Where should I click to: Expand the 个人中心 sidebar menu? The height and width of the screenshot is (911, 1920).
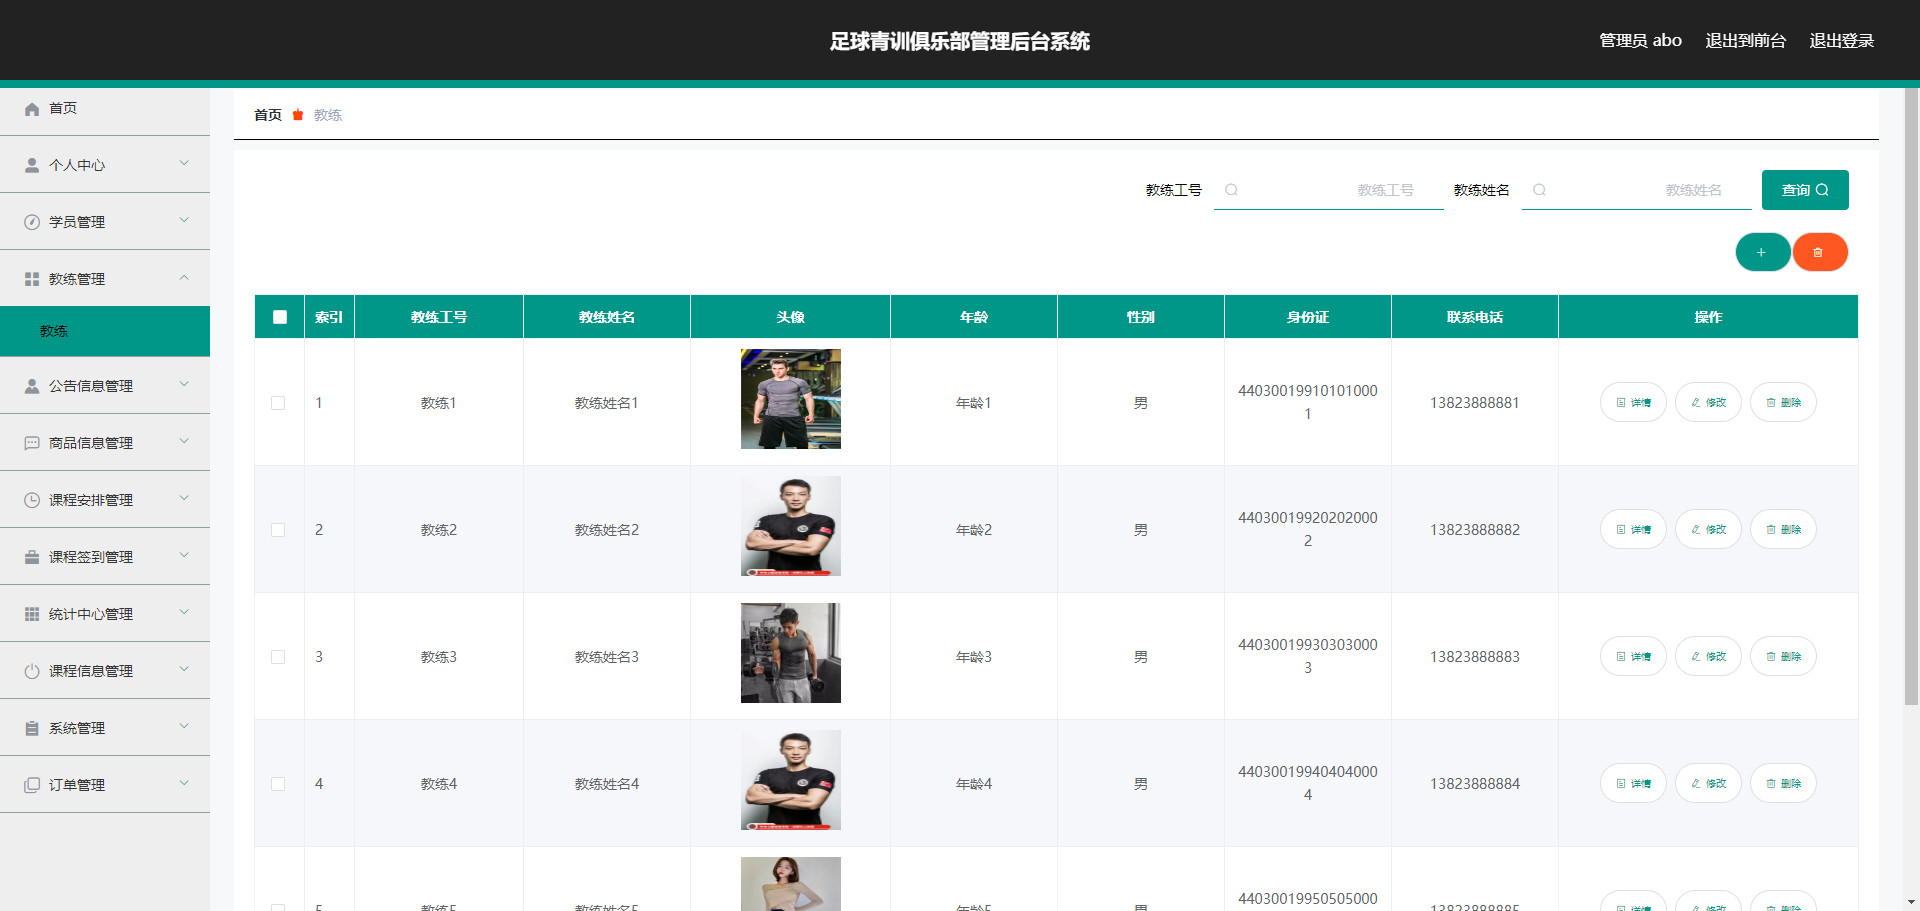105,165
